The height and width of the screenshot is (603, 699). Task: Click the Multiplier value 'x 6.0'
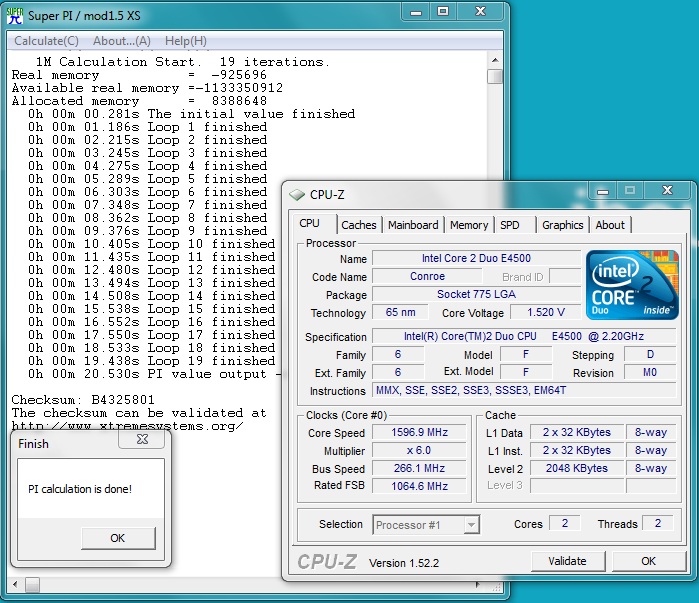pos(419,450)
